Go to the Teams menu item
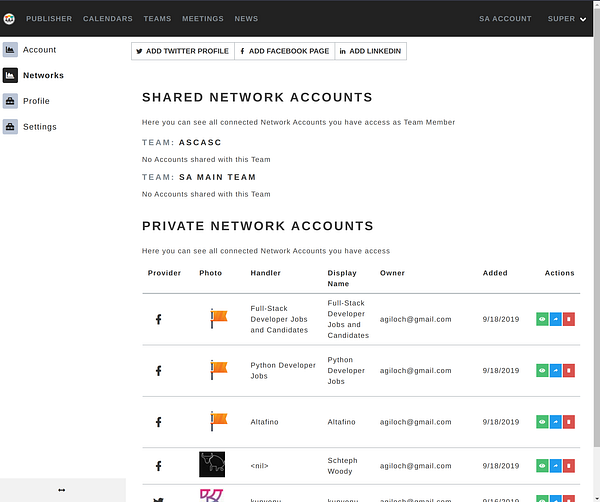 tap(157, 19)
